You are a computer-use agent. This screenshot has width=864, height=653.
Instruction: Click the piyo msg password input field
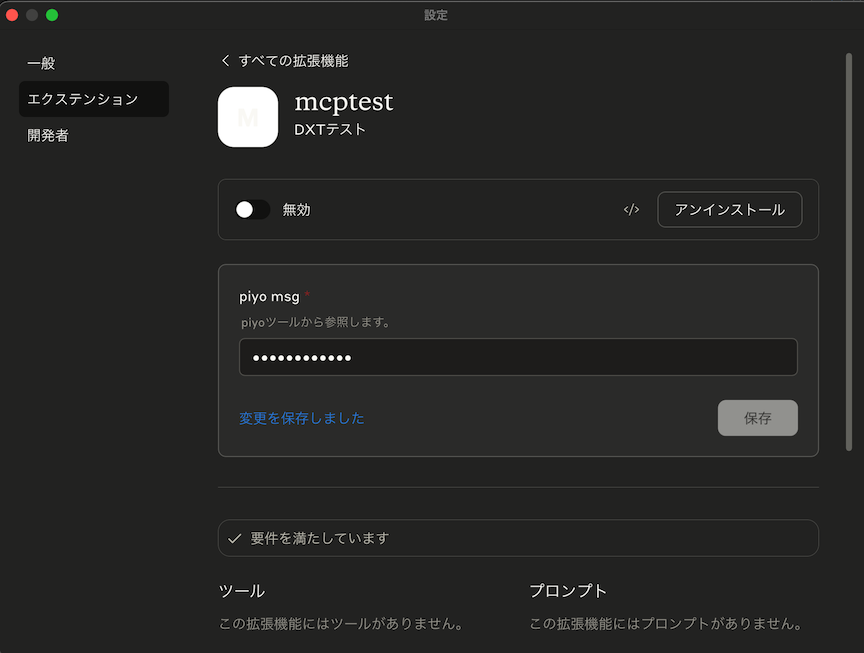coord(518,357)
